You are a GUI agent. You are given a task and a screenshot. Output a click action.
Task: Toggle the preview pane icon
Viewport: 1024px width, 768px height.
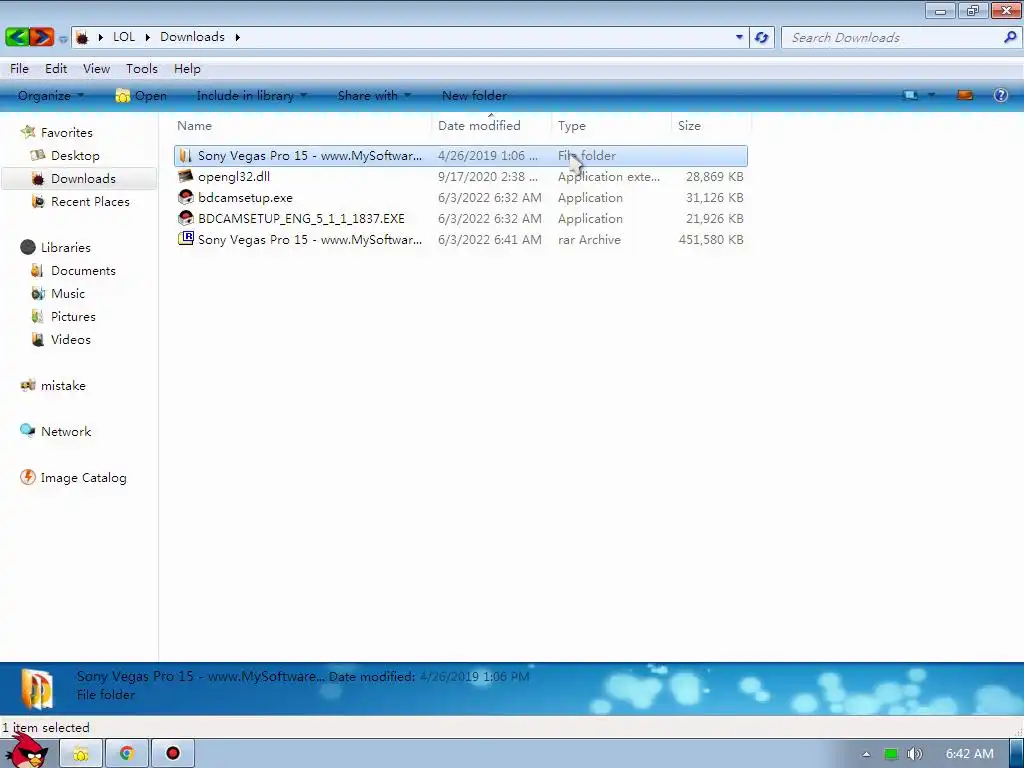[965, 95]
